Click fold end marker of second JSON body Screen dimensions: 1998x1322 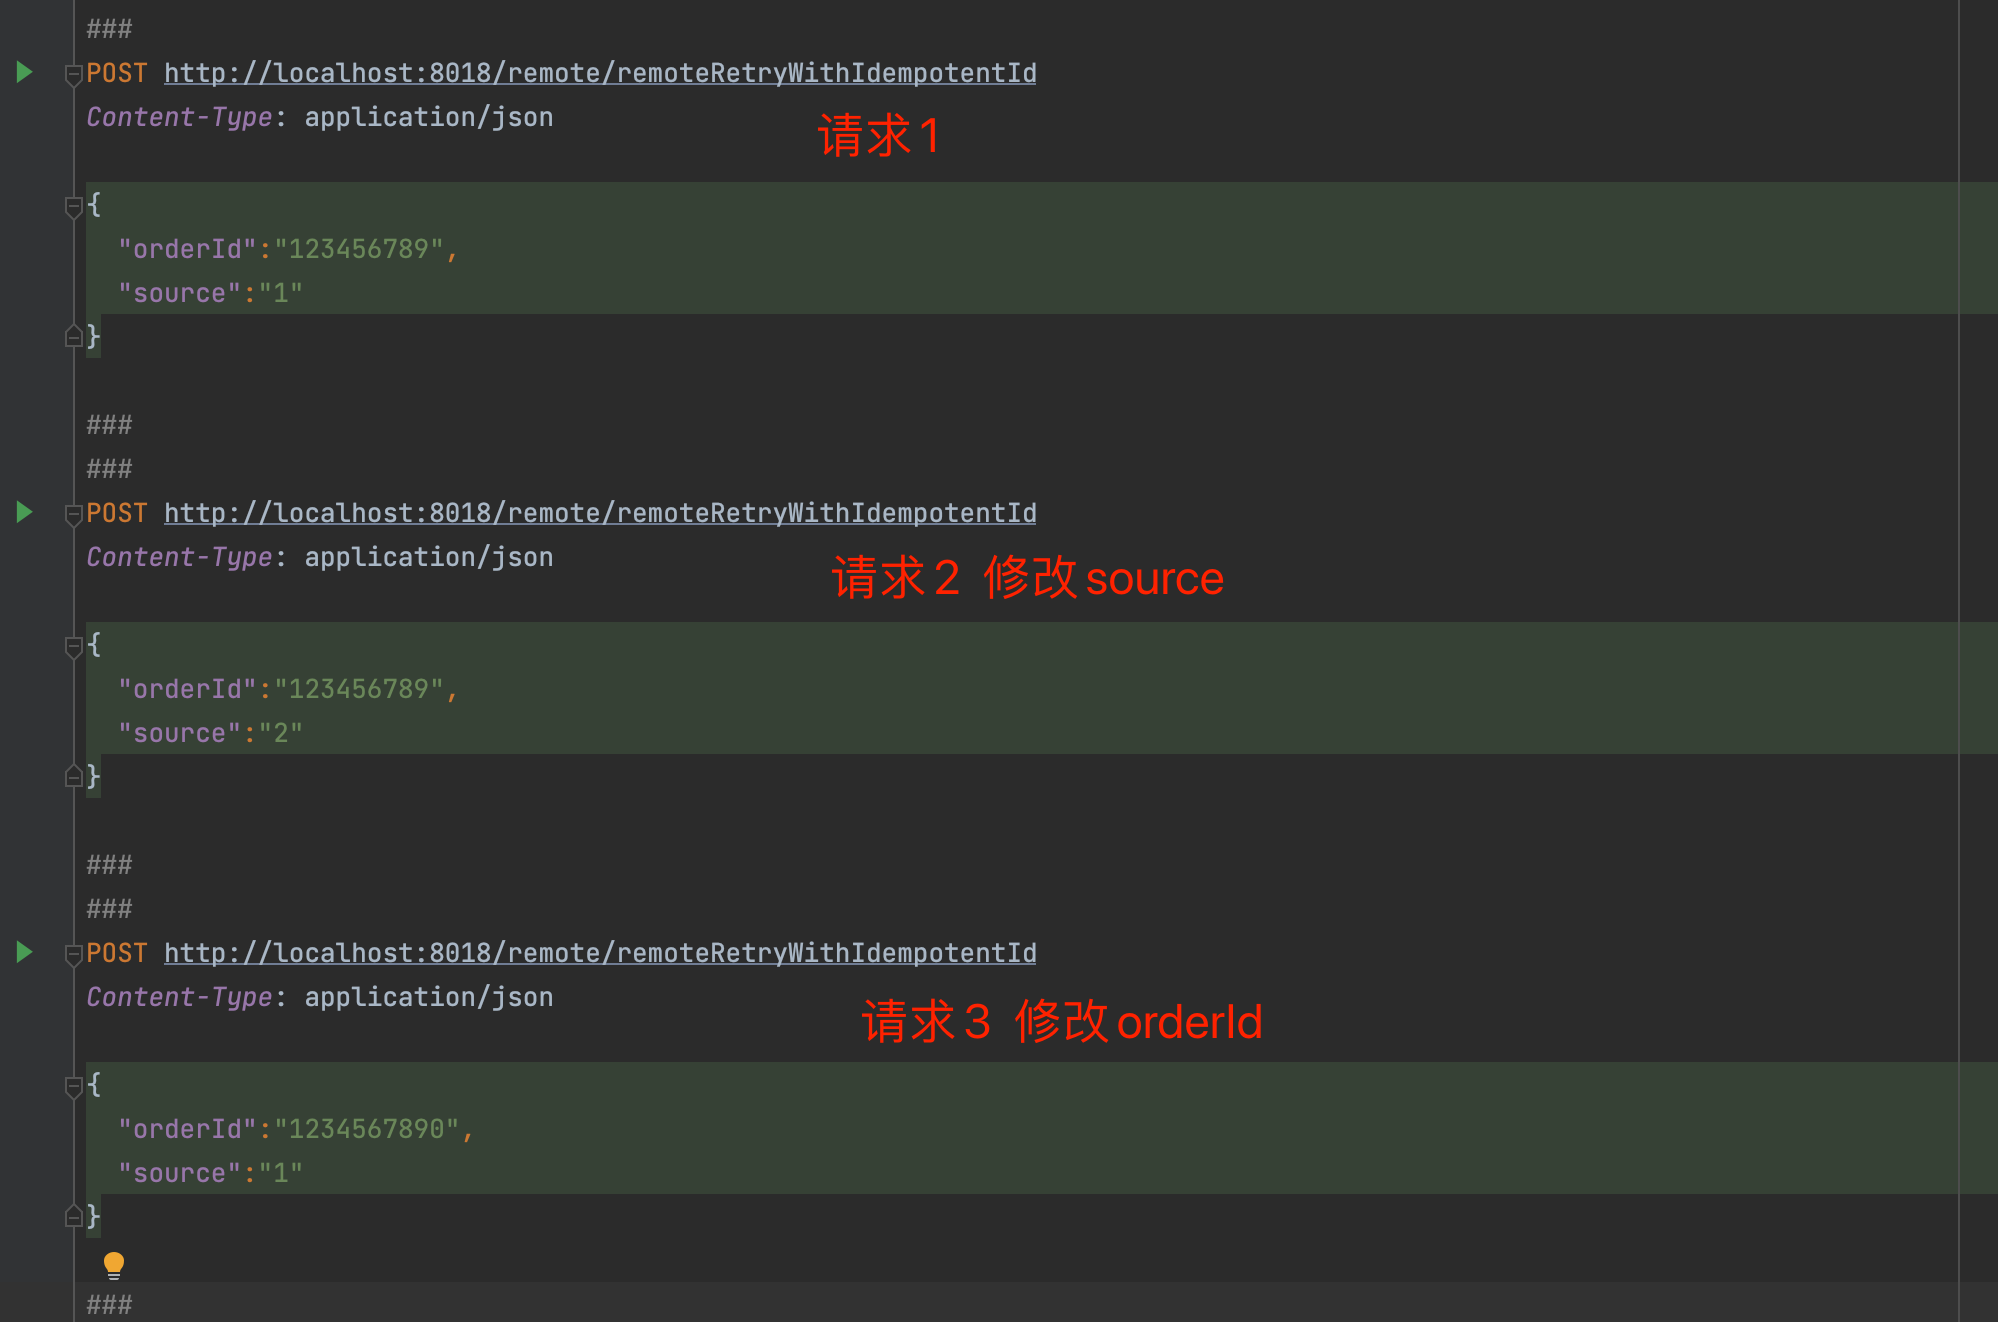[x=73, y=777]
